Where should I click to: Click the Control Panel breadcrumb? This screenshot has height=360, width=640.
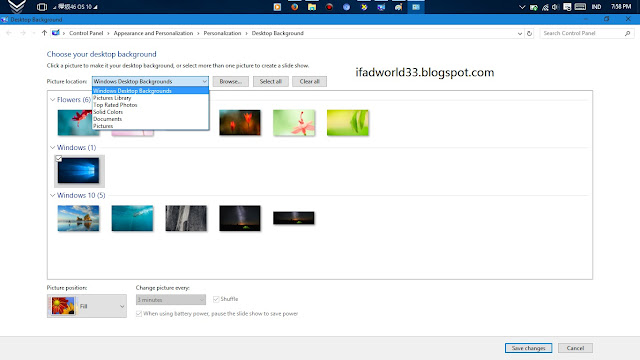coord(86,33)
